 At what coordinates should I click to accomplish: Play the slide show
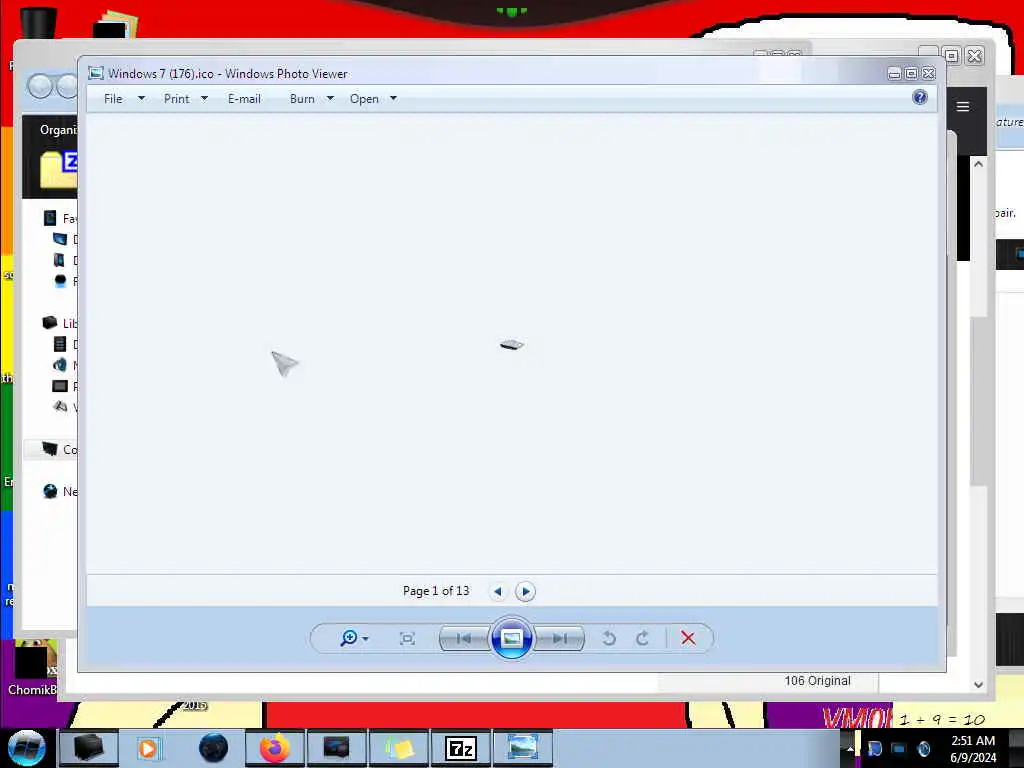(x=511, y=638)
